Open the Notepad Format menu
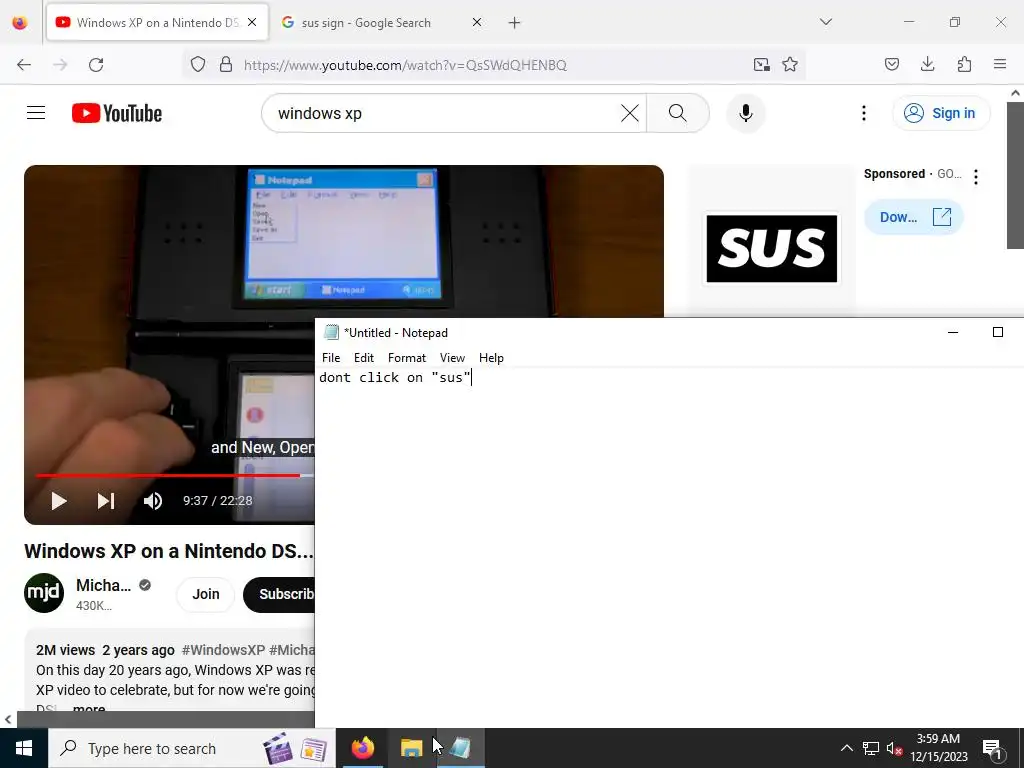Viewport: 1024px width, 768px height. click(x=407, y=358)
